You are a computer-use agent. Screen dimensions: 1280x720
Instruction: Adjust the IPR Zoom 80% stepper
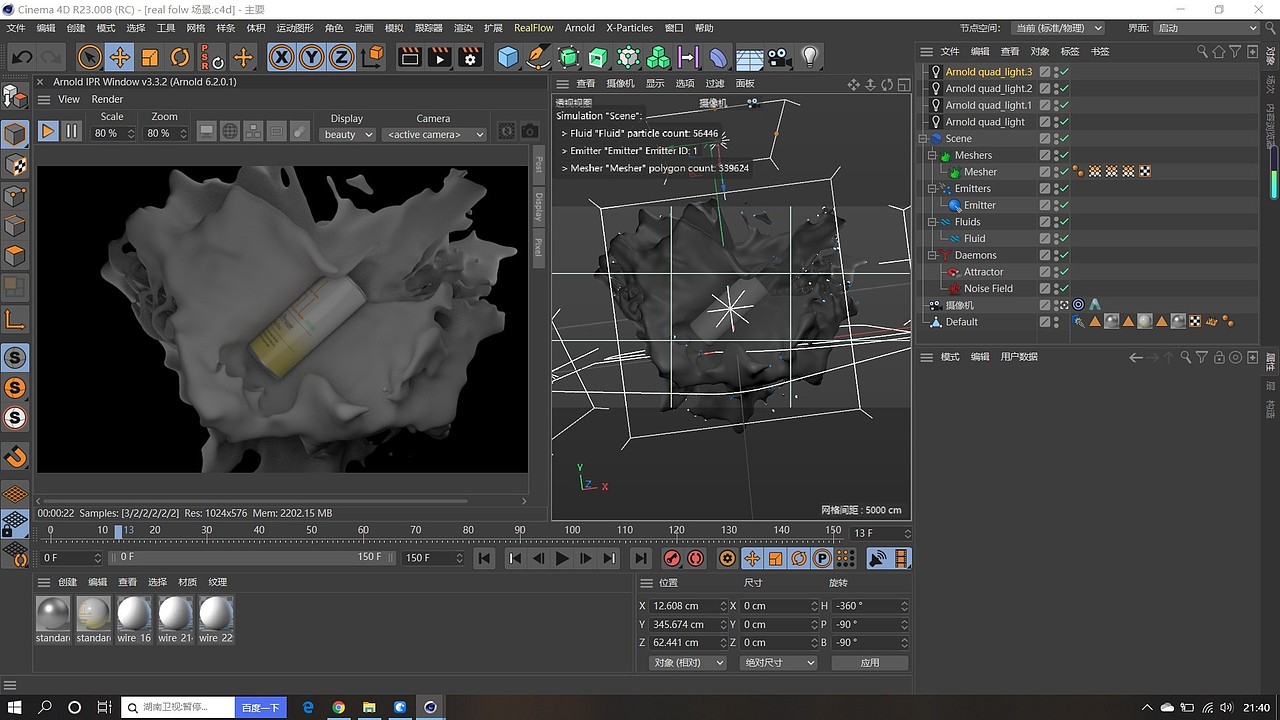183,134
